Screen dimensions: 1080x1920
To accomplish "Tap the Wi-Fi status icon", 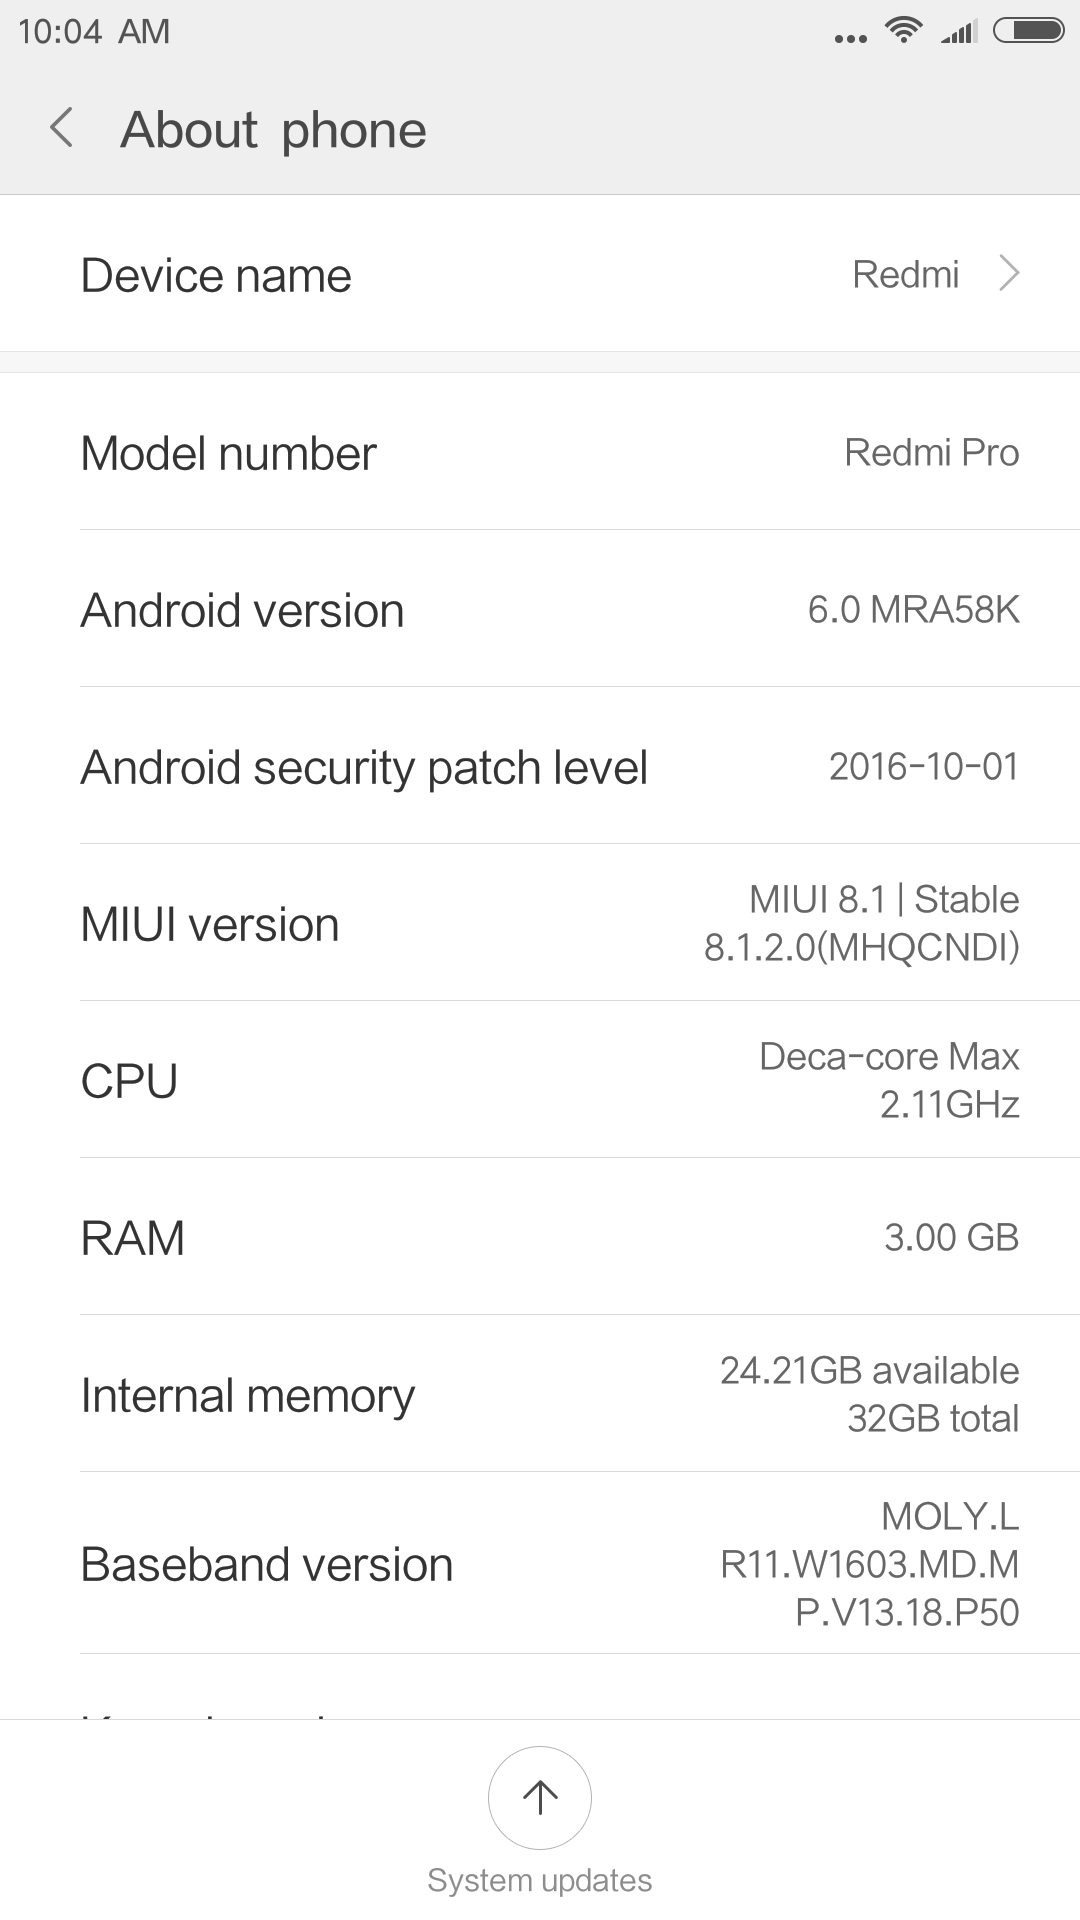I will click(903, 31).
